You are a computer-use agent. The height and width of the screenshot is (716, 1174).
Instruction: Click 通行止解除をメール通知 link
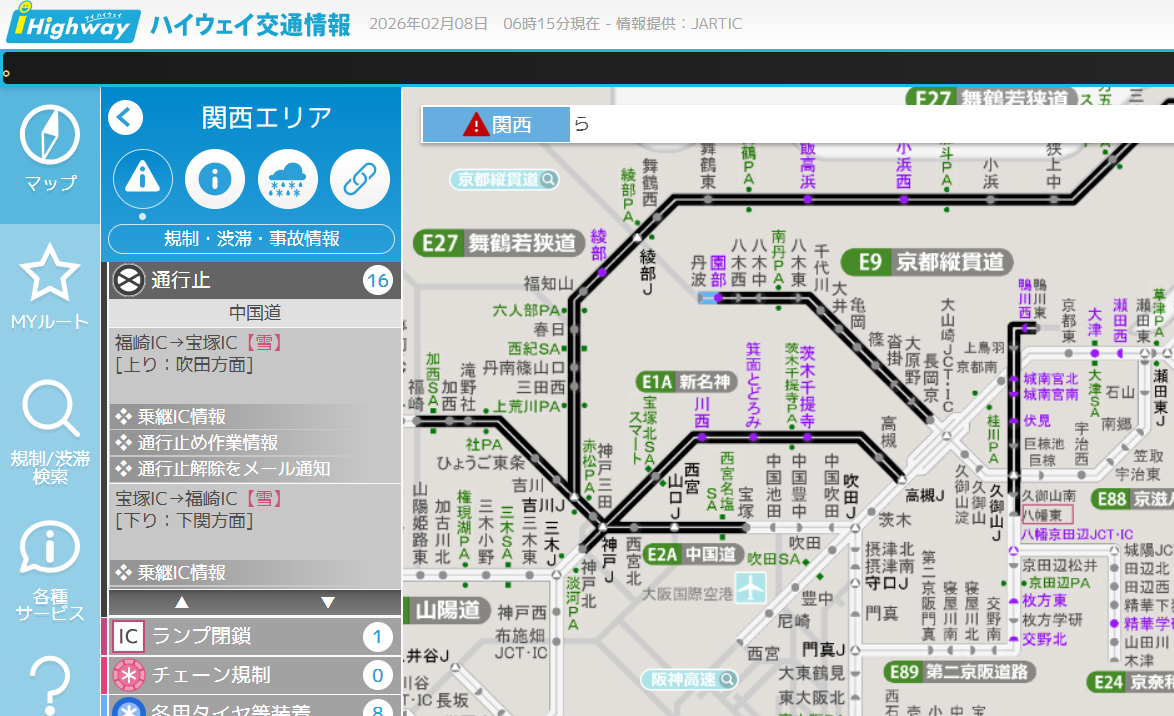click(x=234, y=468)
